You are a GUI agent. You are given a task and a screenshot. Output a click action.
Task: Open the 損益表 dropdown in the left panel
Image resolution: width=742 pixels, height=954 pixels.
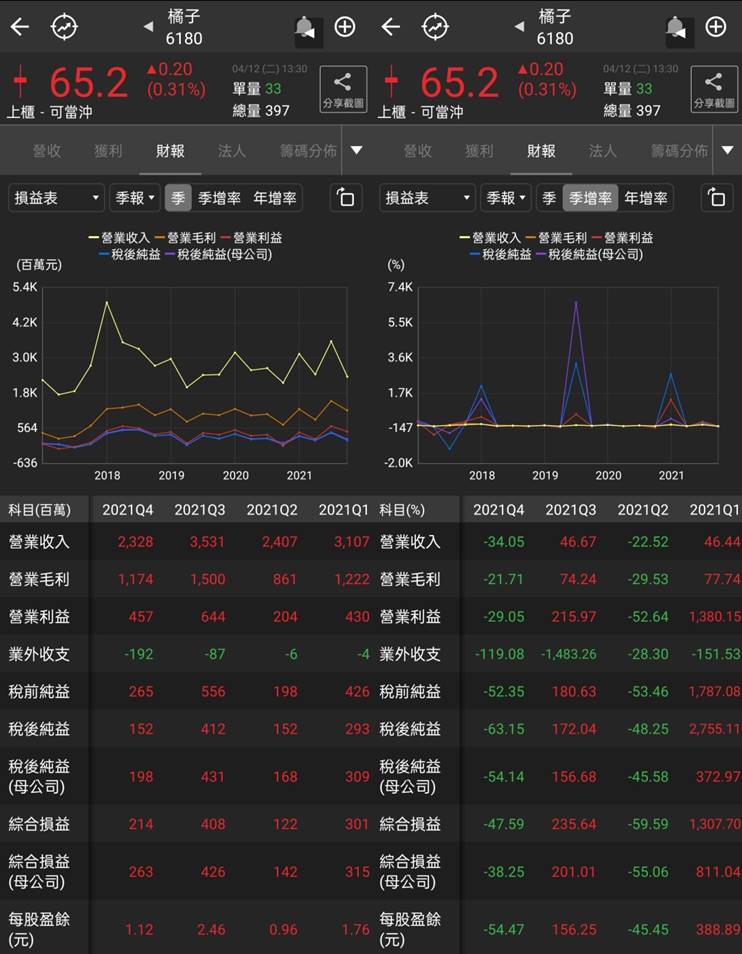pos(56,198)
